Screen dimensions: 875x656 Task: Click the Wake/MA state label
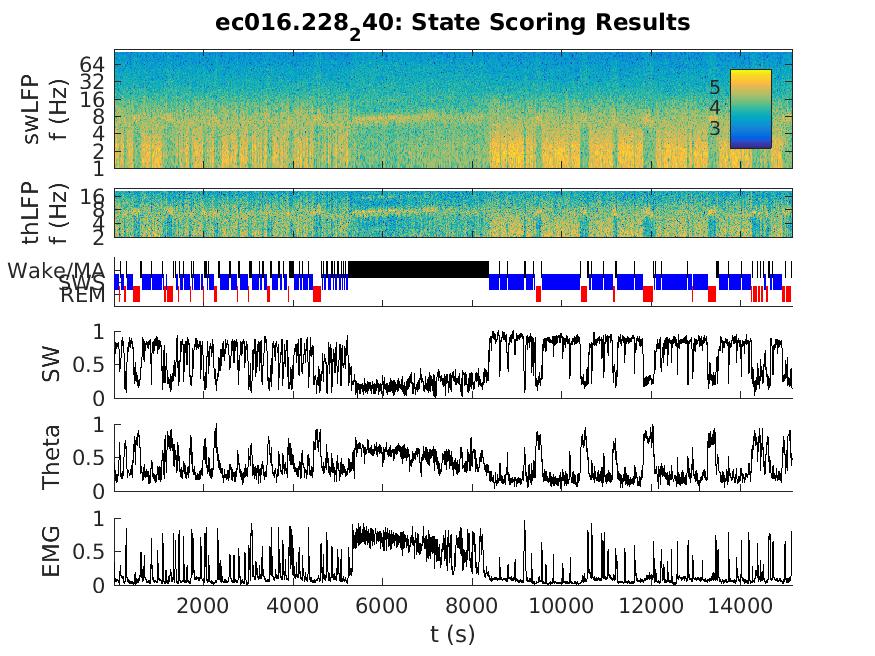tap(56, 270)
